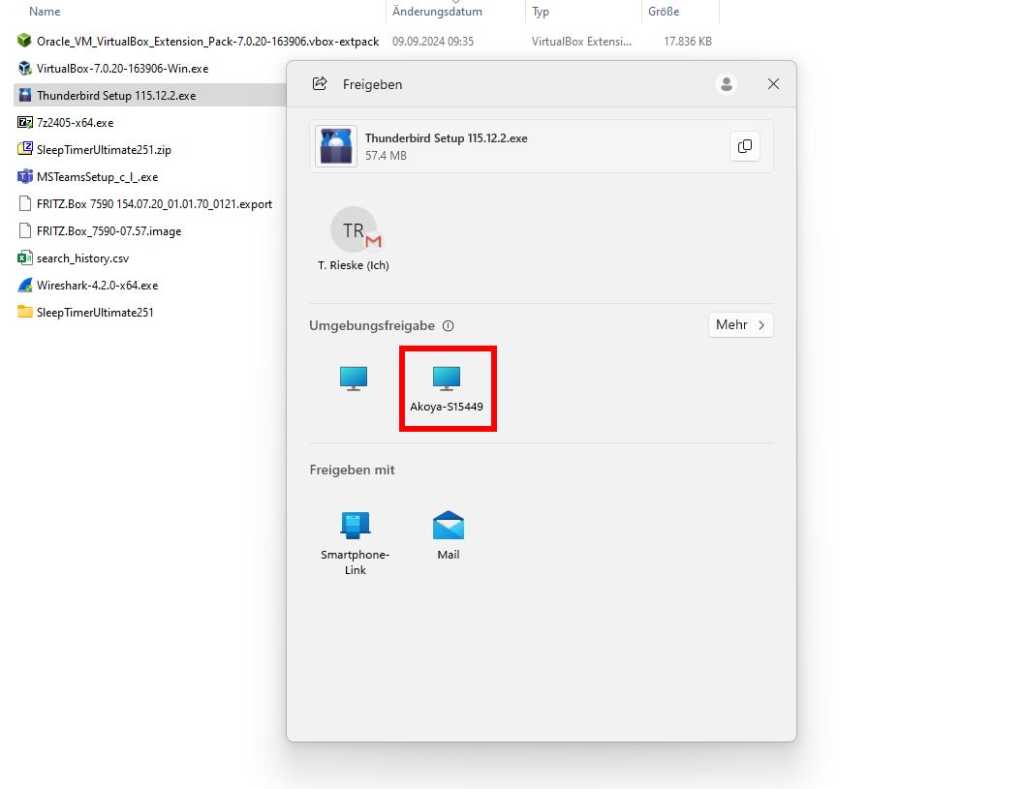Select the T. Rieske (Ich) Gmail contact

[x=355, y=230]
